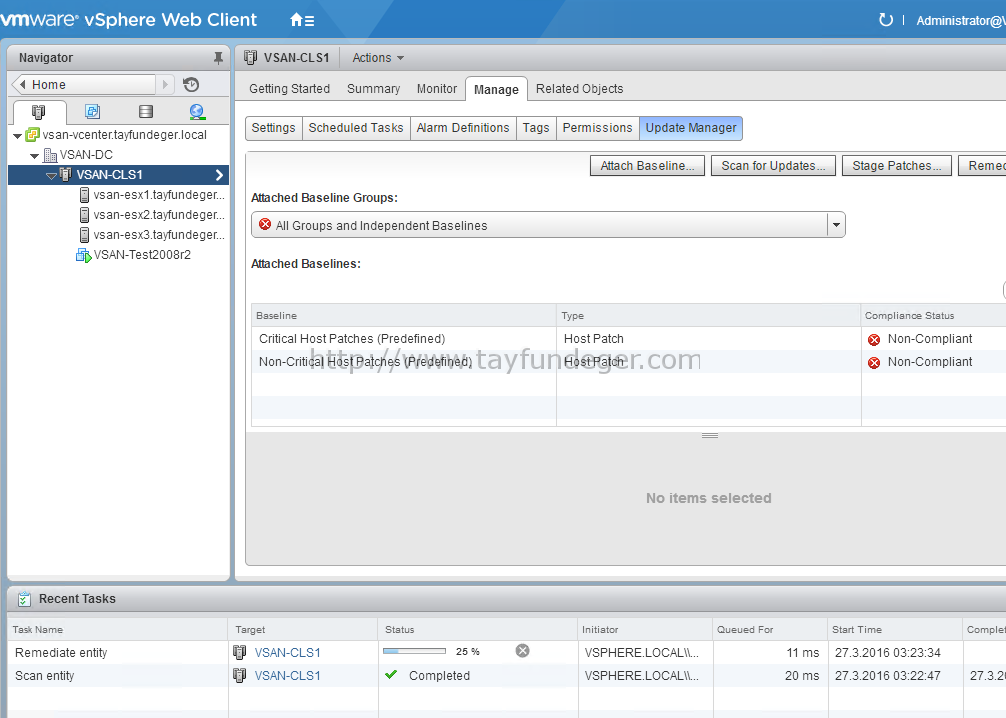Viewport: 1006px width, 718px height.
Task: Open the Actions dropdown menu
Action: point(378,58)
